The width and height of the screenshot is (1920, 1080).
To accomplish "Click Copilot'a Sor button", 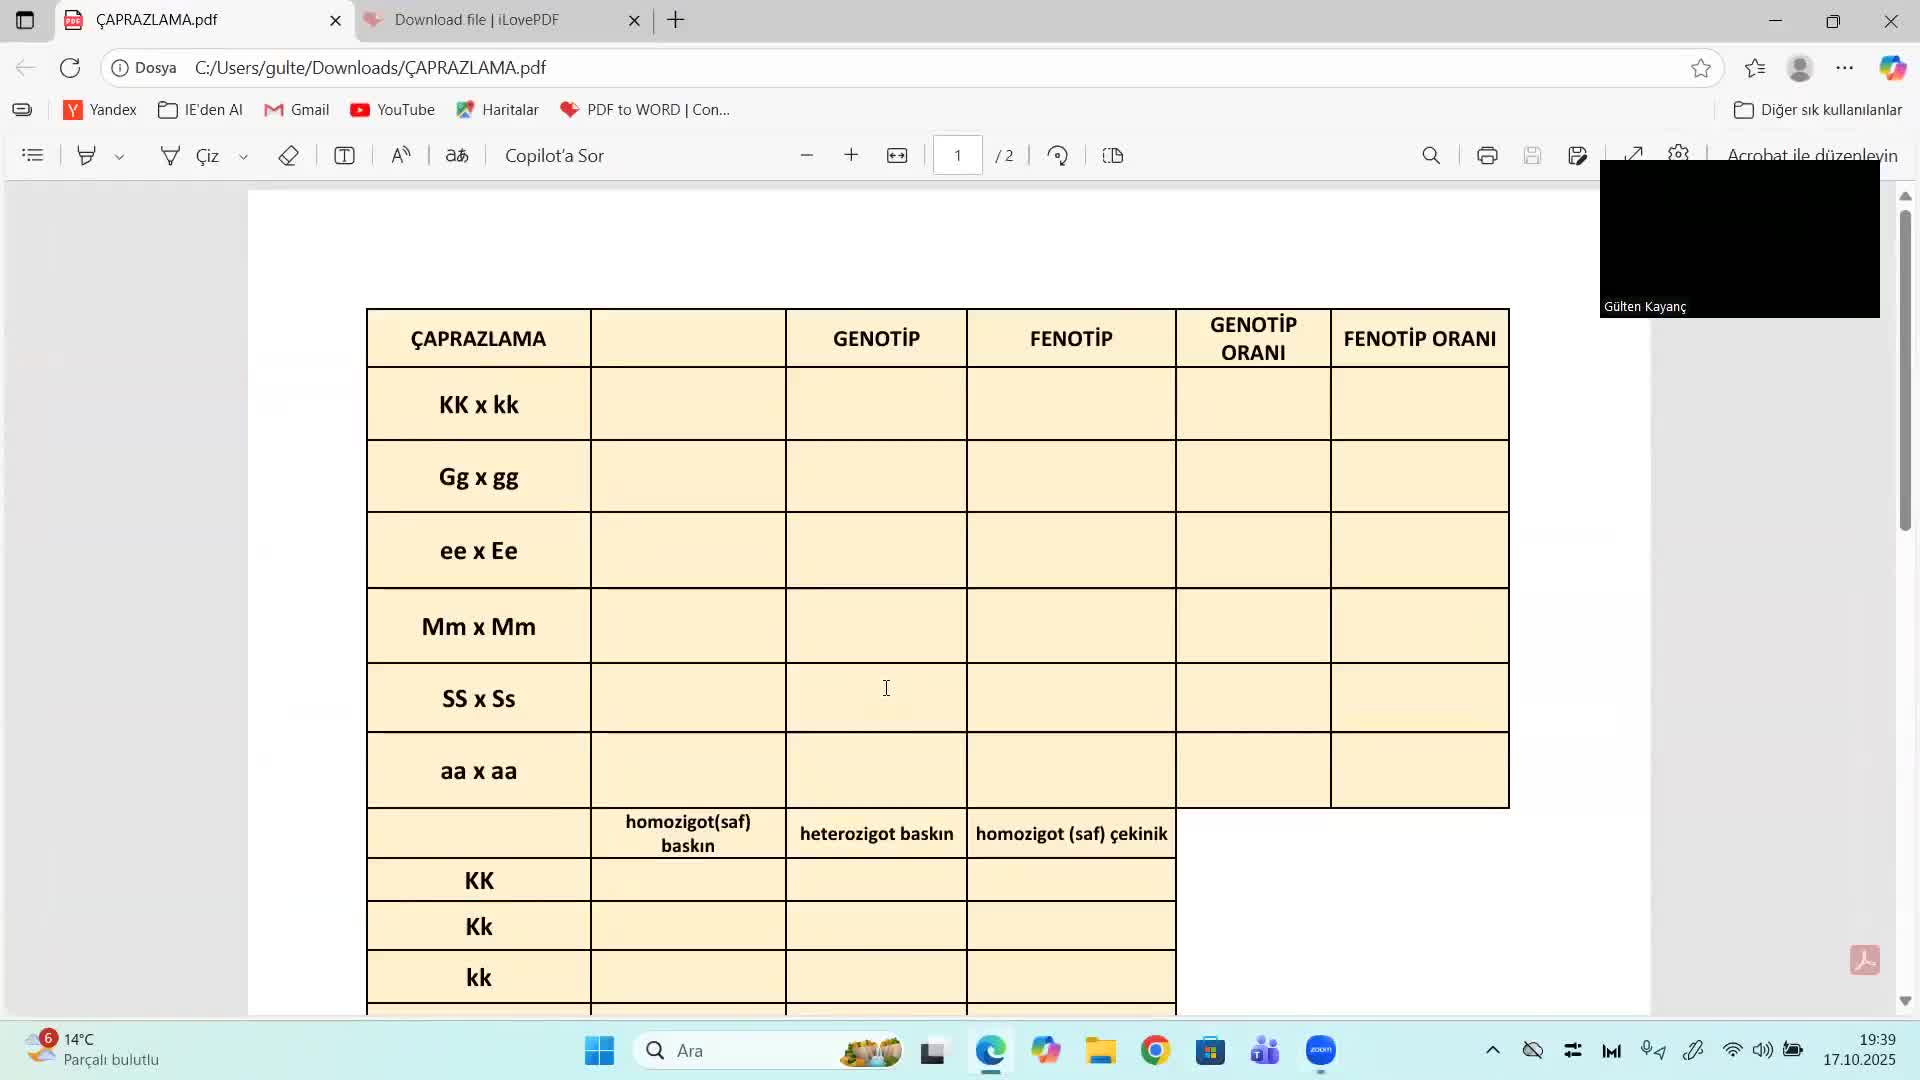I will click(x=554, y=155).
